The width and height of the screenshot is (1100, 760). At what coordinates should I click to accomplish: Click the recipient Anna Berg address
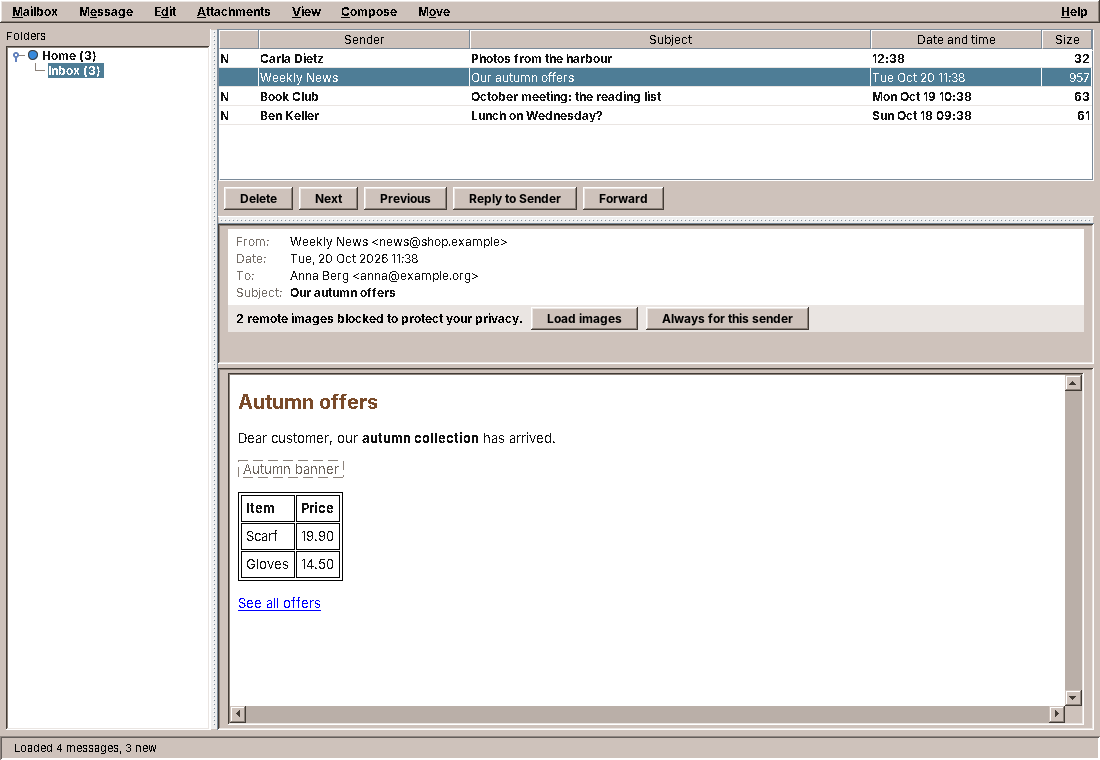[384, 276]
